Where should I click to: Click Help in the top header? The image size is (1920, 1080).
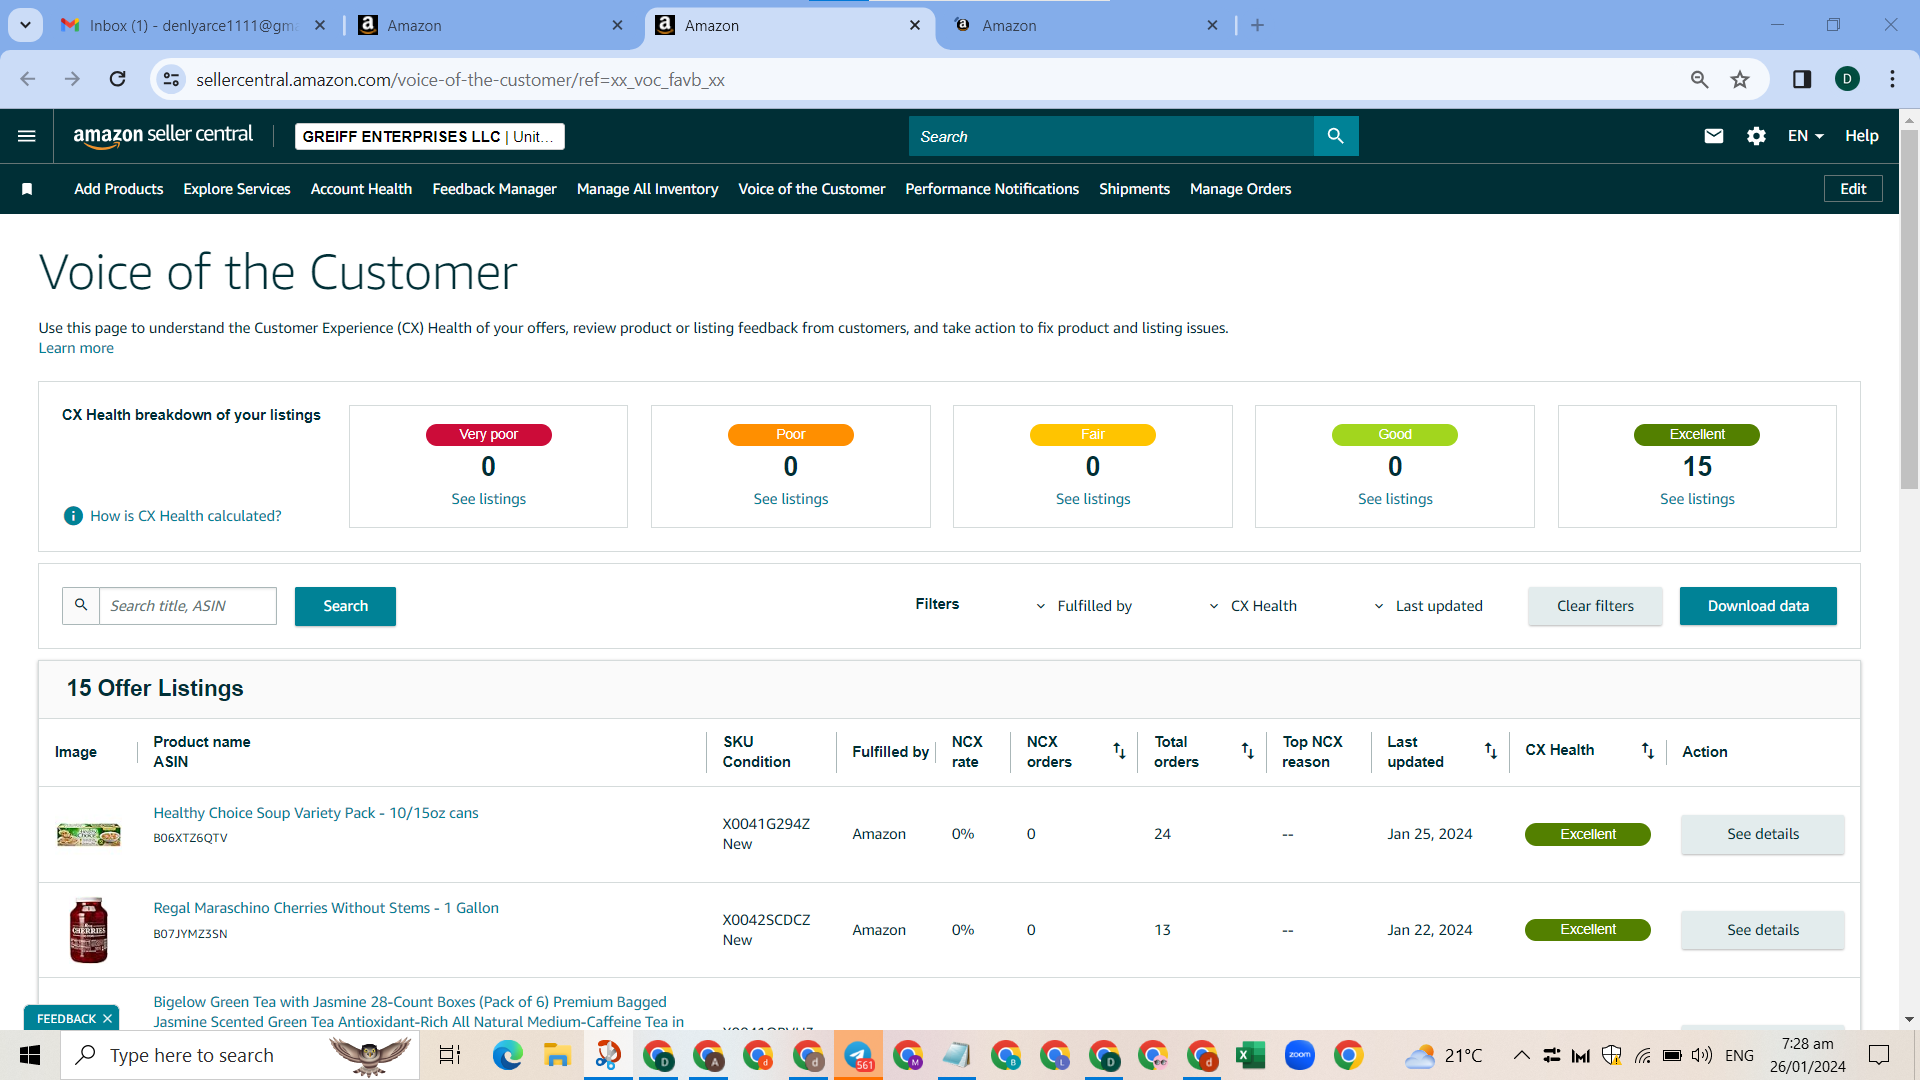(1861, 136)
